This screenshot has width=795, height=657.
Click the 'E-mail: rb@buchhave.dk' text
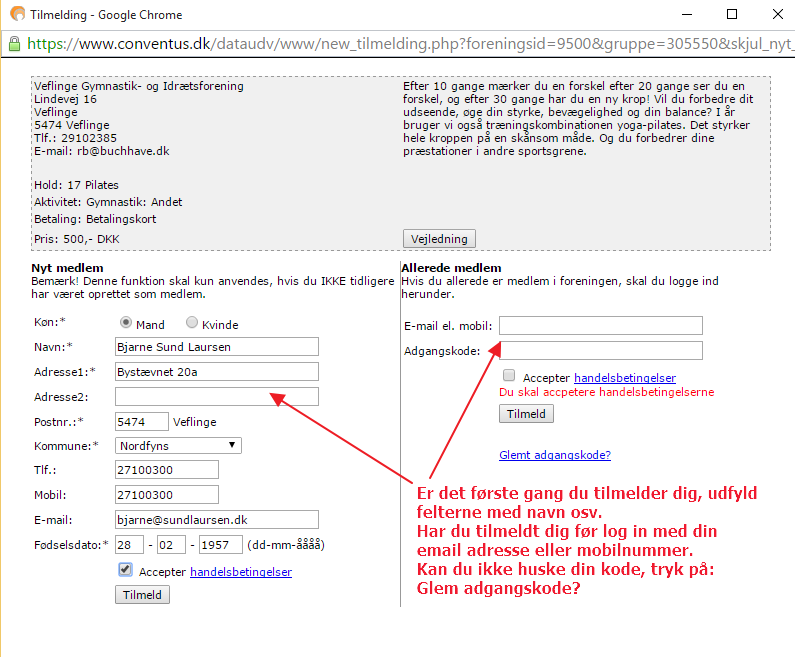101,151
